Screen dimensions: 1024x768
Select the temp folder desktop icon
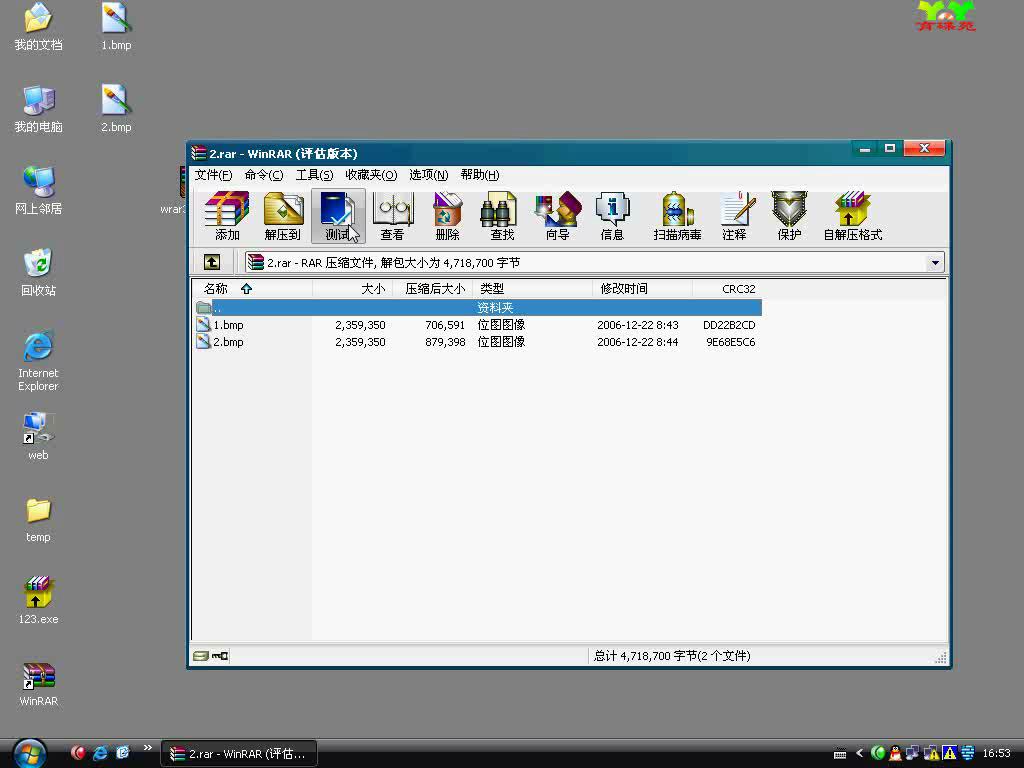38,520
